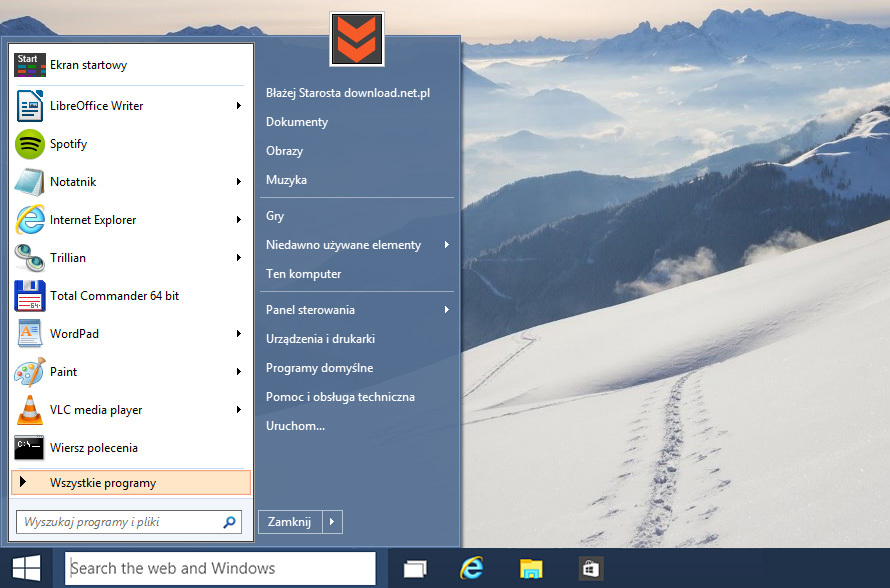This screenshot has height=588, width=890.
Task: Open the Store icon on the taskbar
Action: point(590,568)
